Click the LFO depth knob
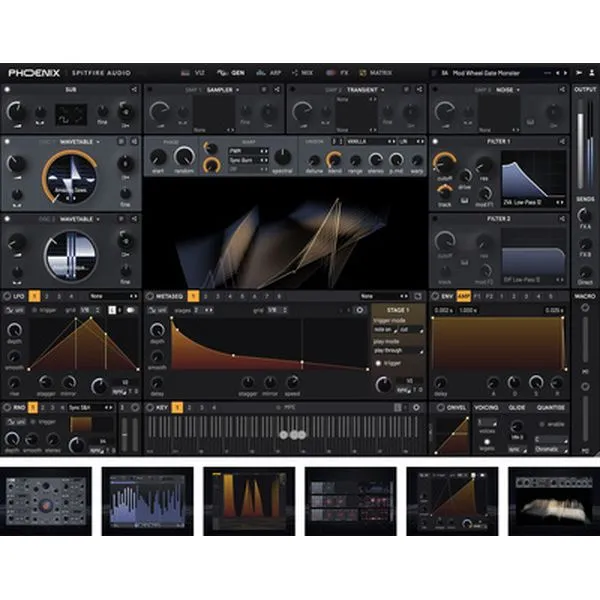600x600 pixels. pos(14,330)
